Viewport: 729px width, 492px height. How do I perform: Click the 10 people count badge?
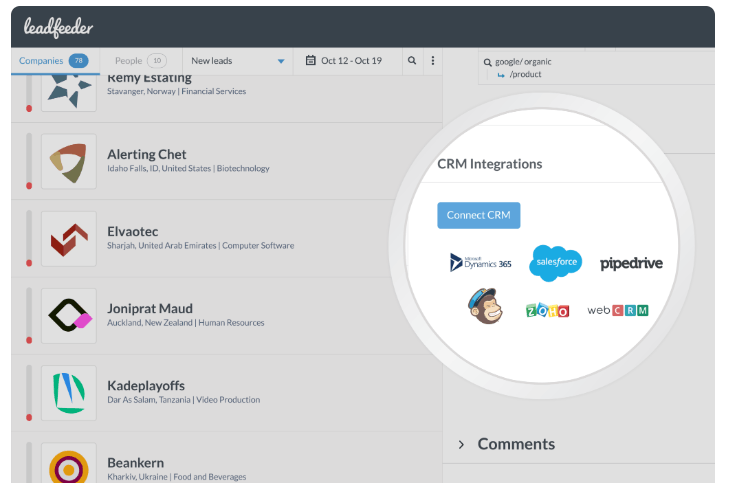coord(157,60)
